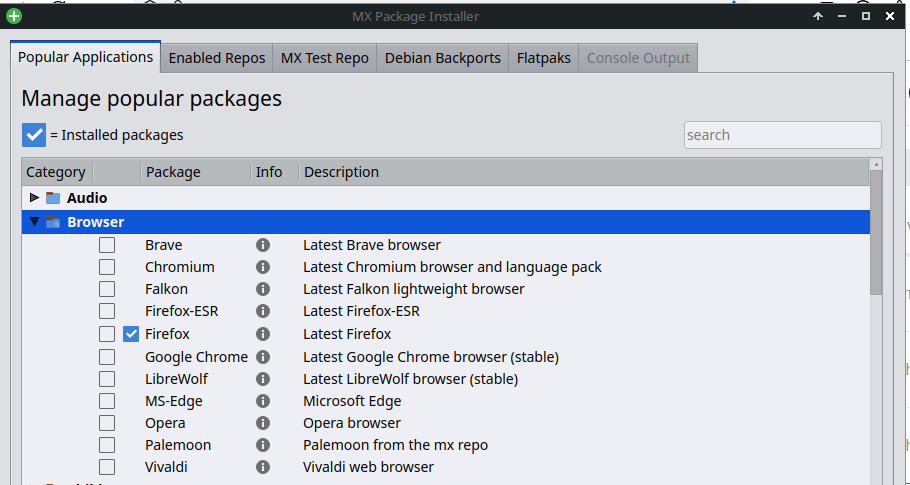This screenshot has height=485, width=910.
Task: Click 'Latest Falkon lightweight browser' description
Action: pyautogui.click(x=413, y=289)
